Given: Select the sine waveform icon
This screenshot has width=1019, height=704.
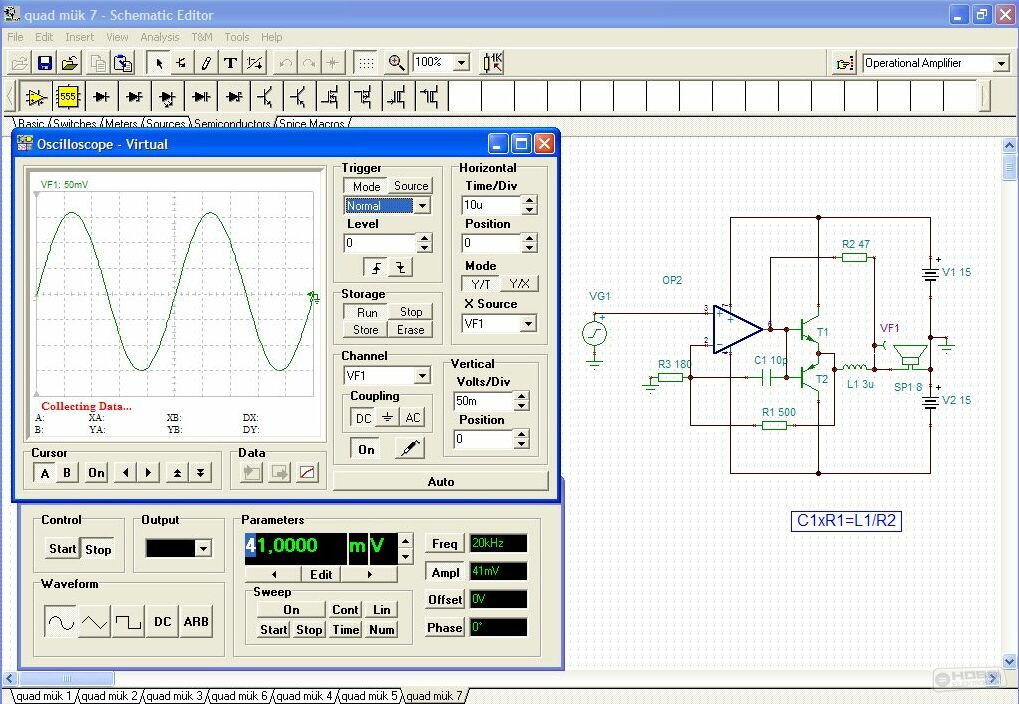Looking at the screenshot, I should tap(60, 622).
